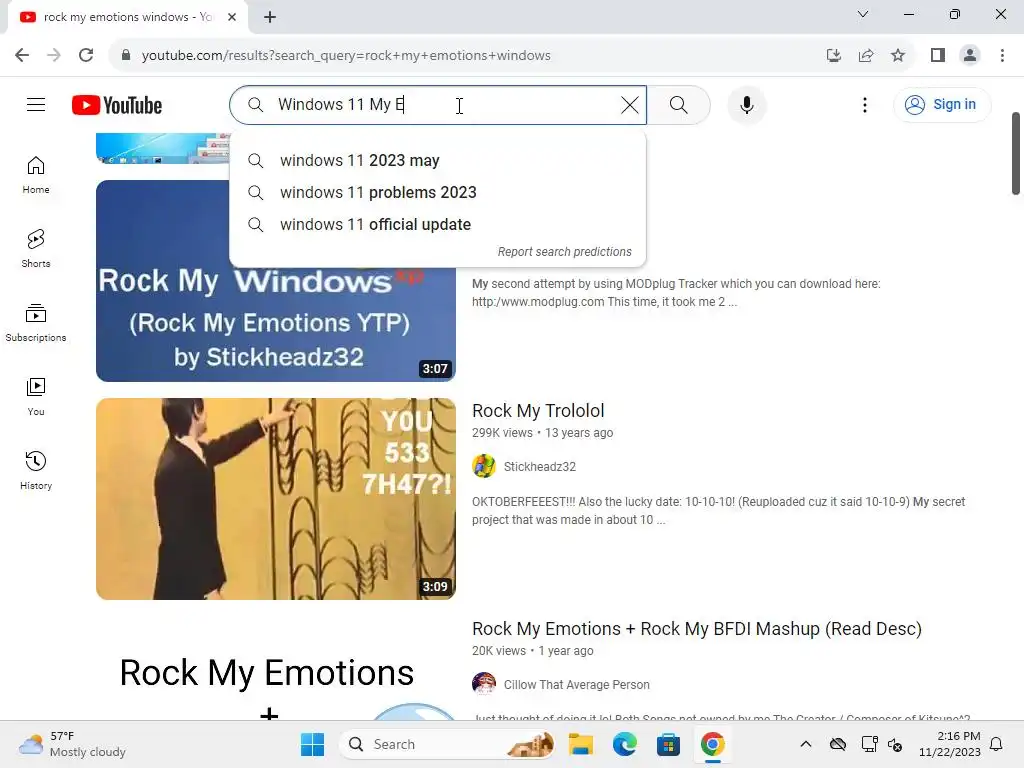Launch Microsoft Edge from taskbar
1024x768 pixels.
tap(624, 744)
